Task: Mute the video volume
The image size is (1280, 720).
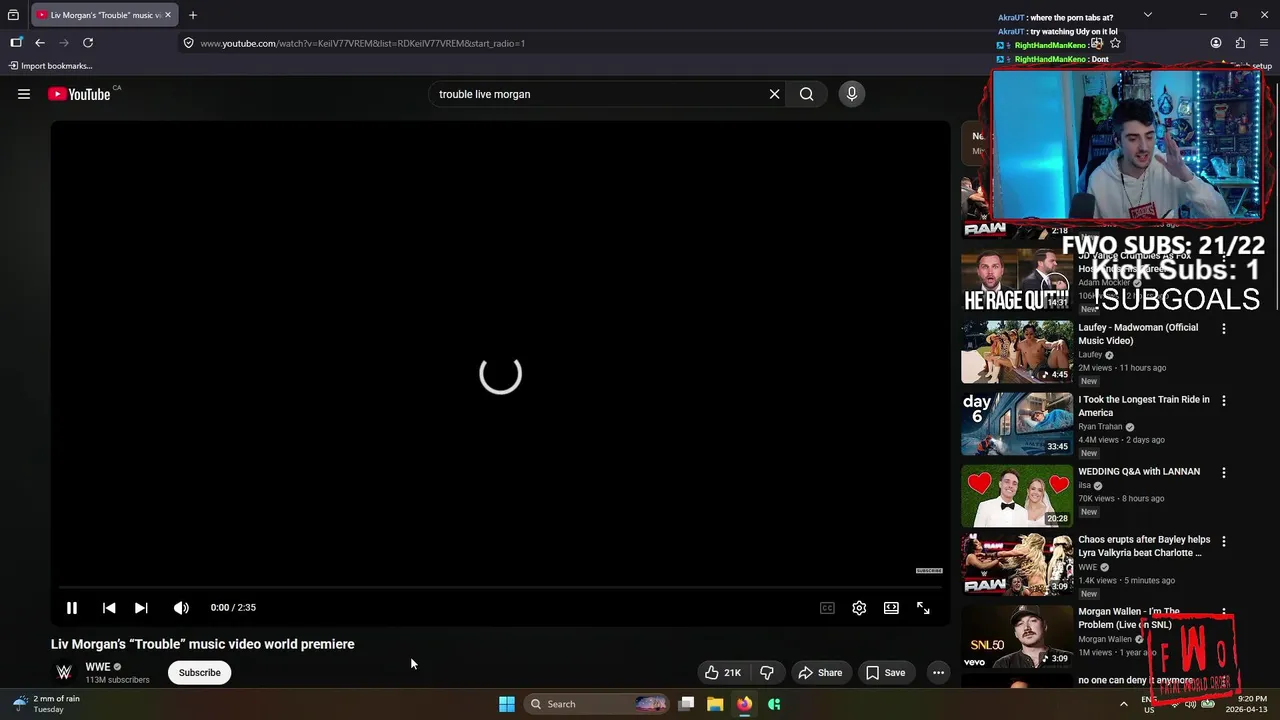Action: (181, 608)
